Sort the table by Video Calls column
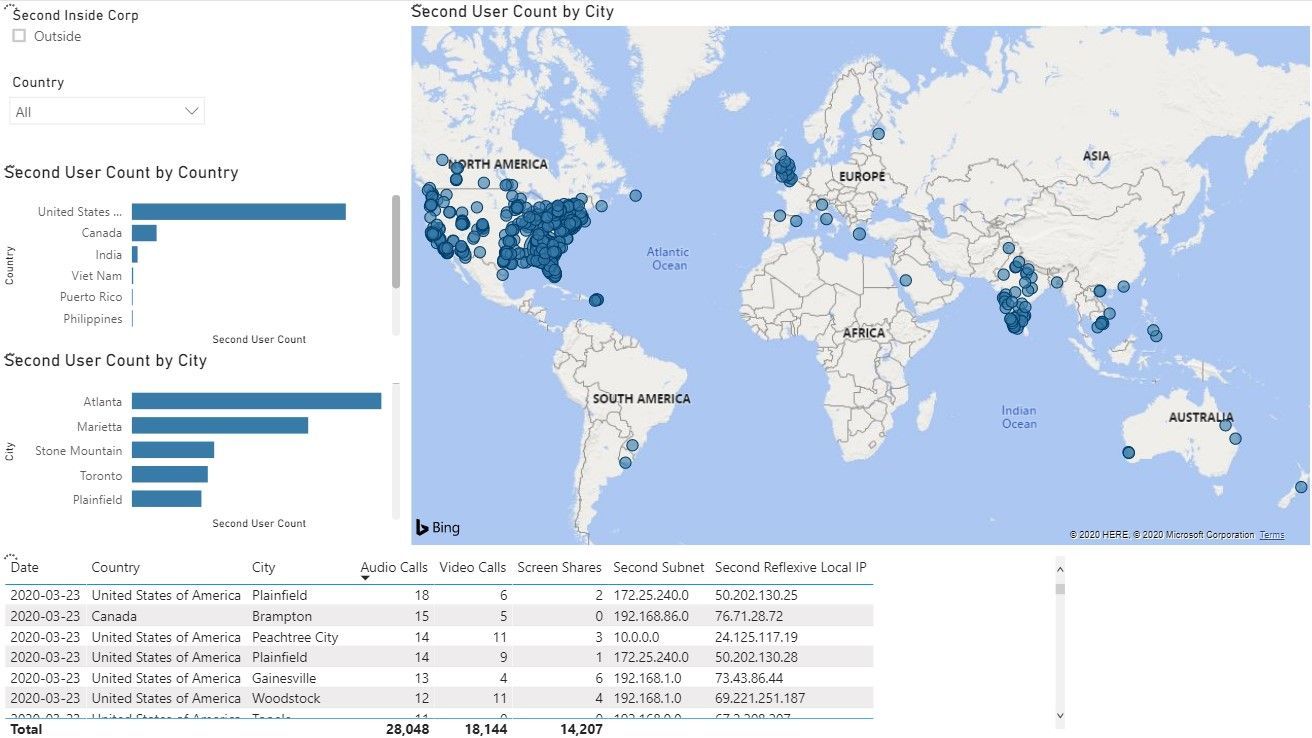The image size is (1312, 738). 472,567
